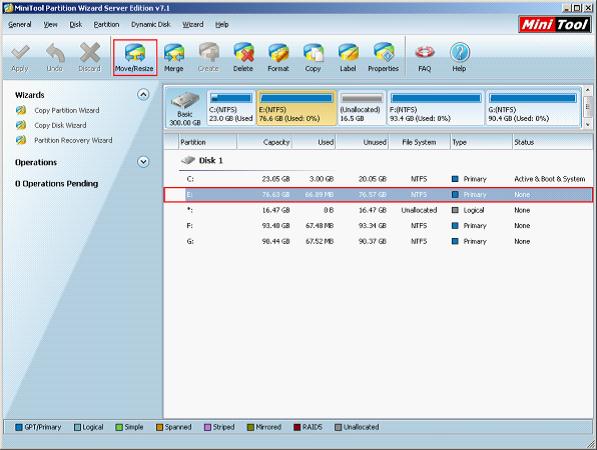The width and height of the screenshot is (597, 450).
Task: Click Simple green legend swatch
Action: pos(119,427)
